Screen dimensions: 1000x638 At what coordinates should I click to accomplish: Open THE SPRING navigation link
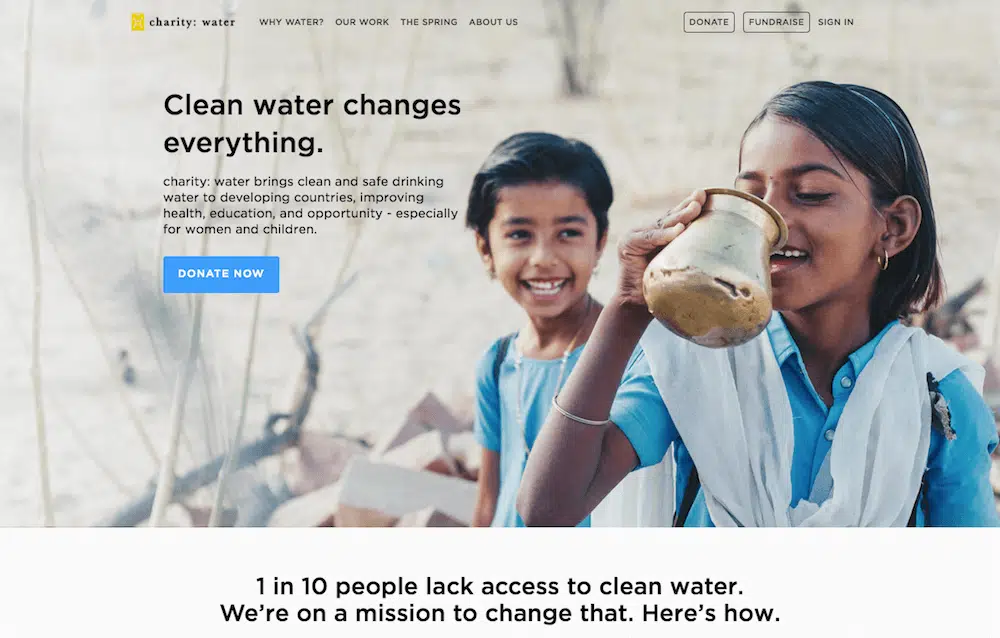(429, 22)
